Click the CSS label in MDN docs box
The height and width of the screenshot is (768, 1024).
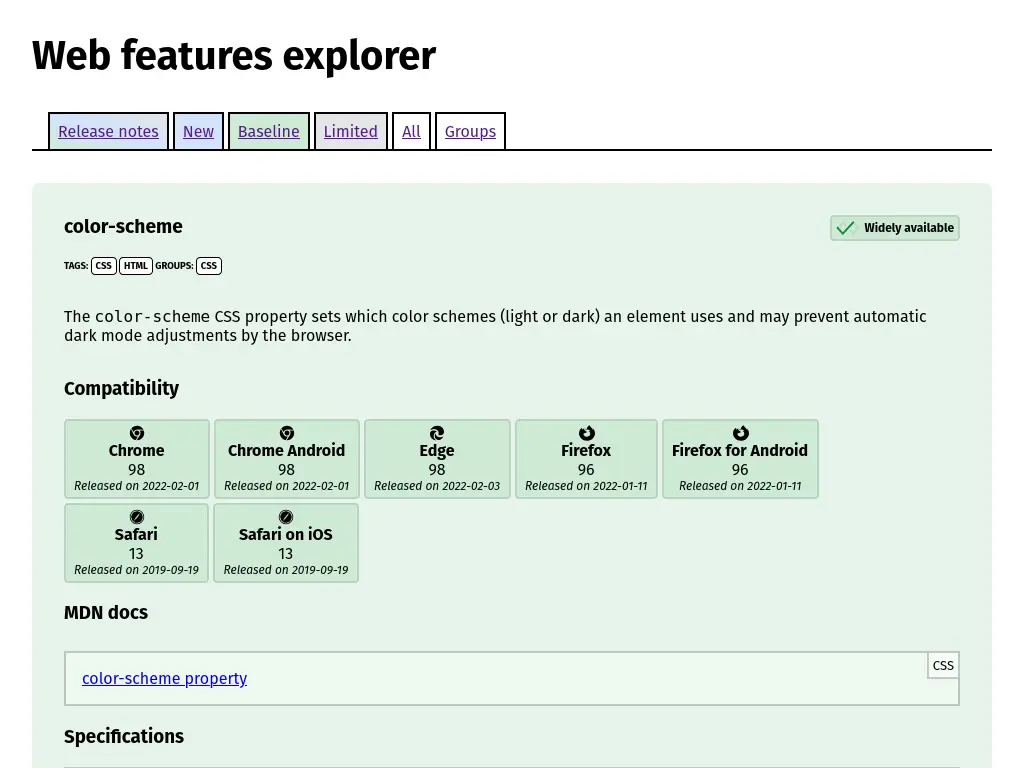click(943, 665)
